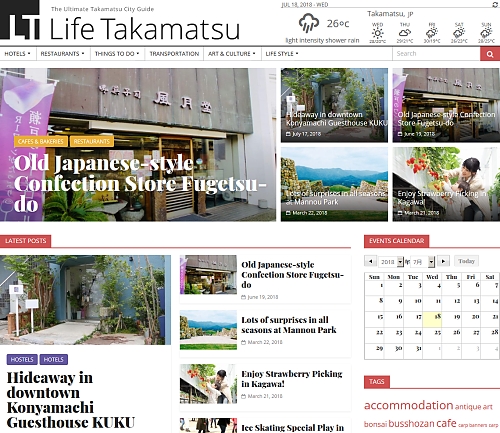Screen dimensions: 500x433
Task: Go to previous month in events calendar
Action: [370, 261]
